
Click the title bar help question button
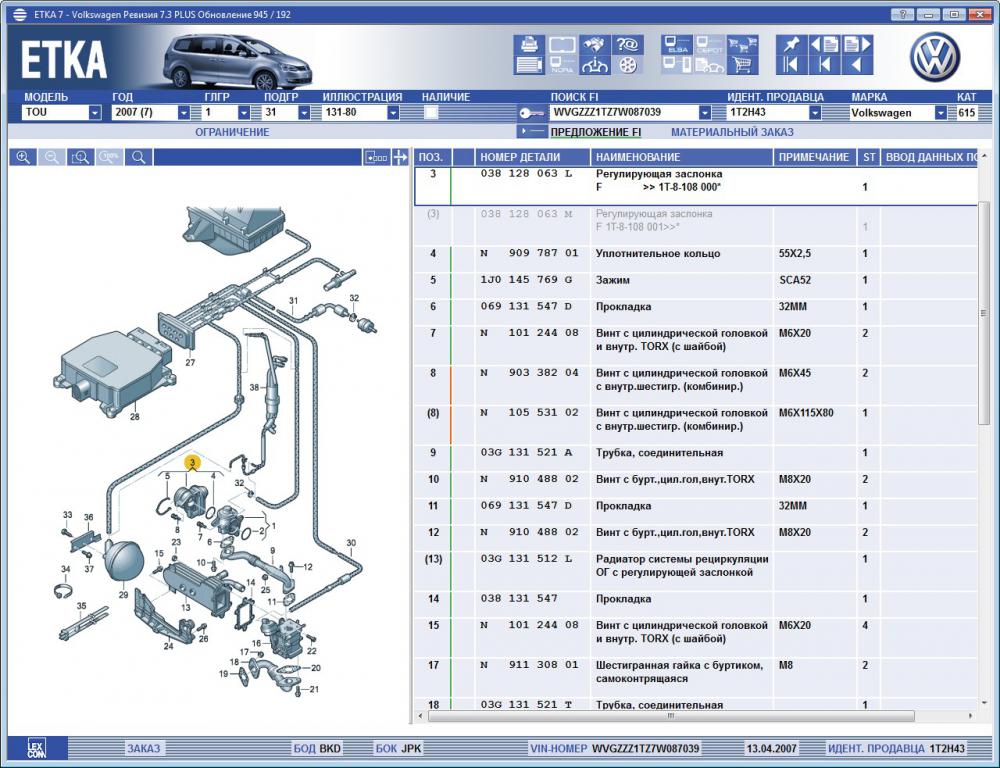[902, 15]
